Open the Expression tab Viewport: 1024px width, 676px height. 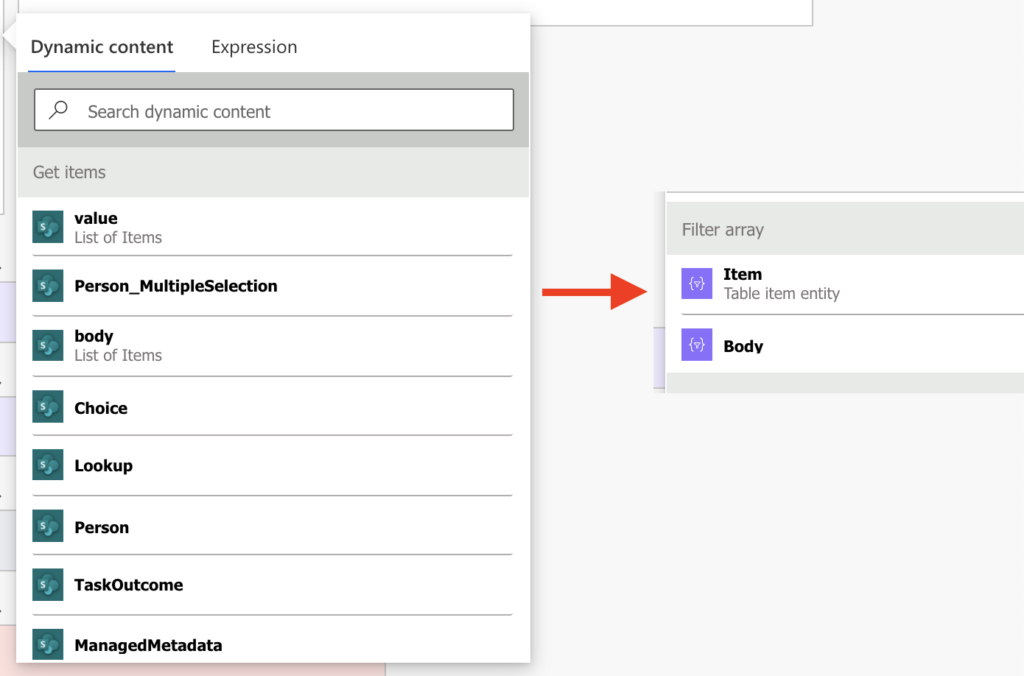(254, 47)
